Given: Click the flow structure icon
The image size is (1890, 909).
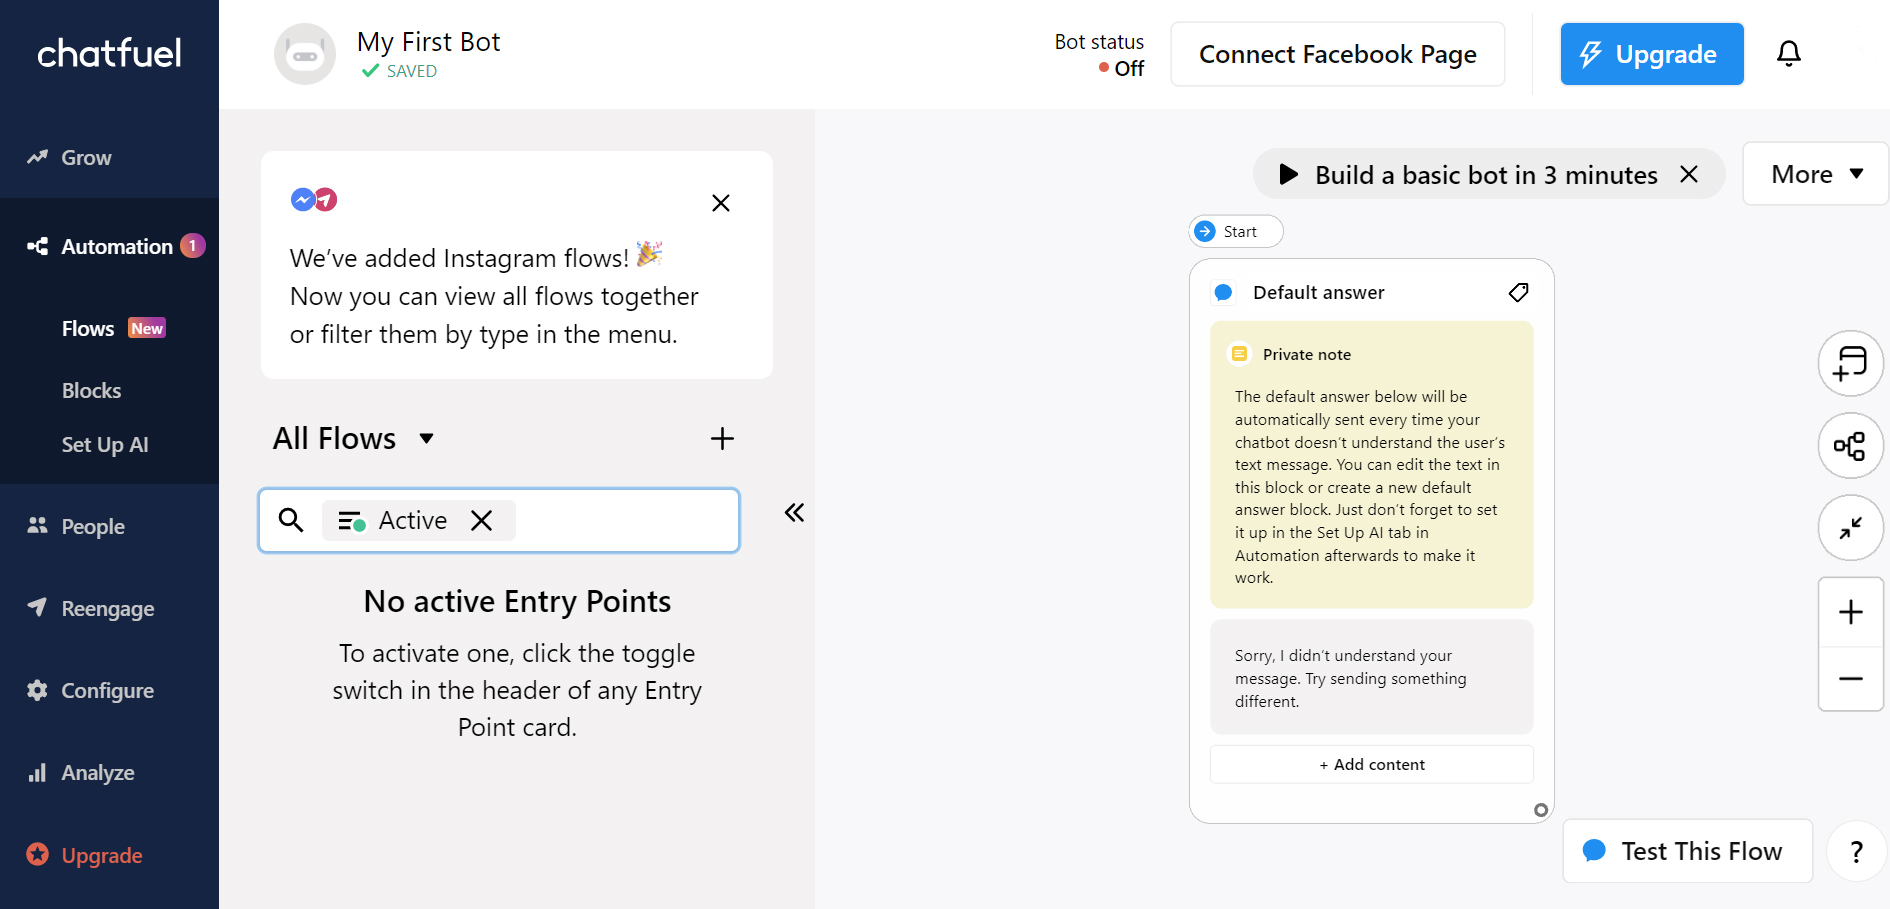Looking at the screenshot, I should (x=1850, y=445).
